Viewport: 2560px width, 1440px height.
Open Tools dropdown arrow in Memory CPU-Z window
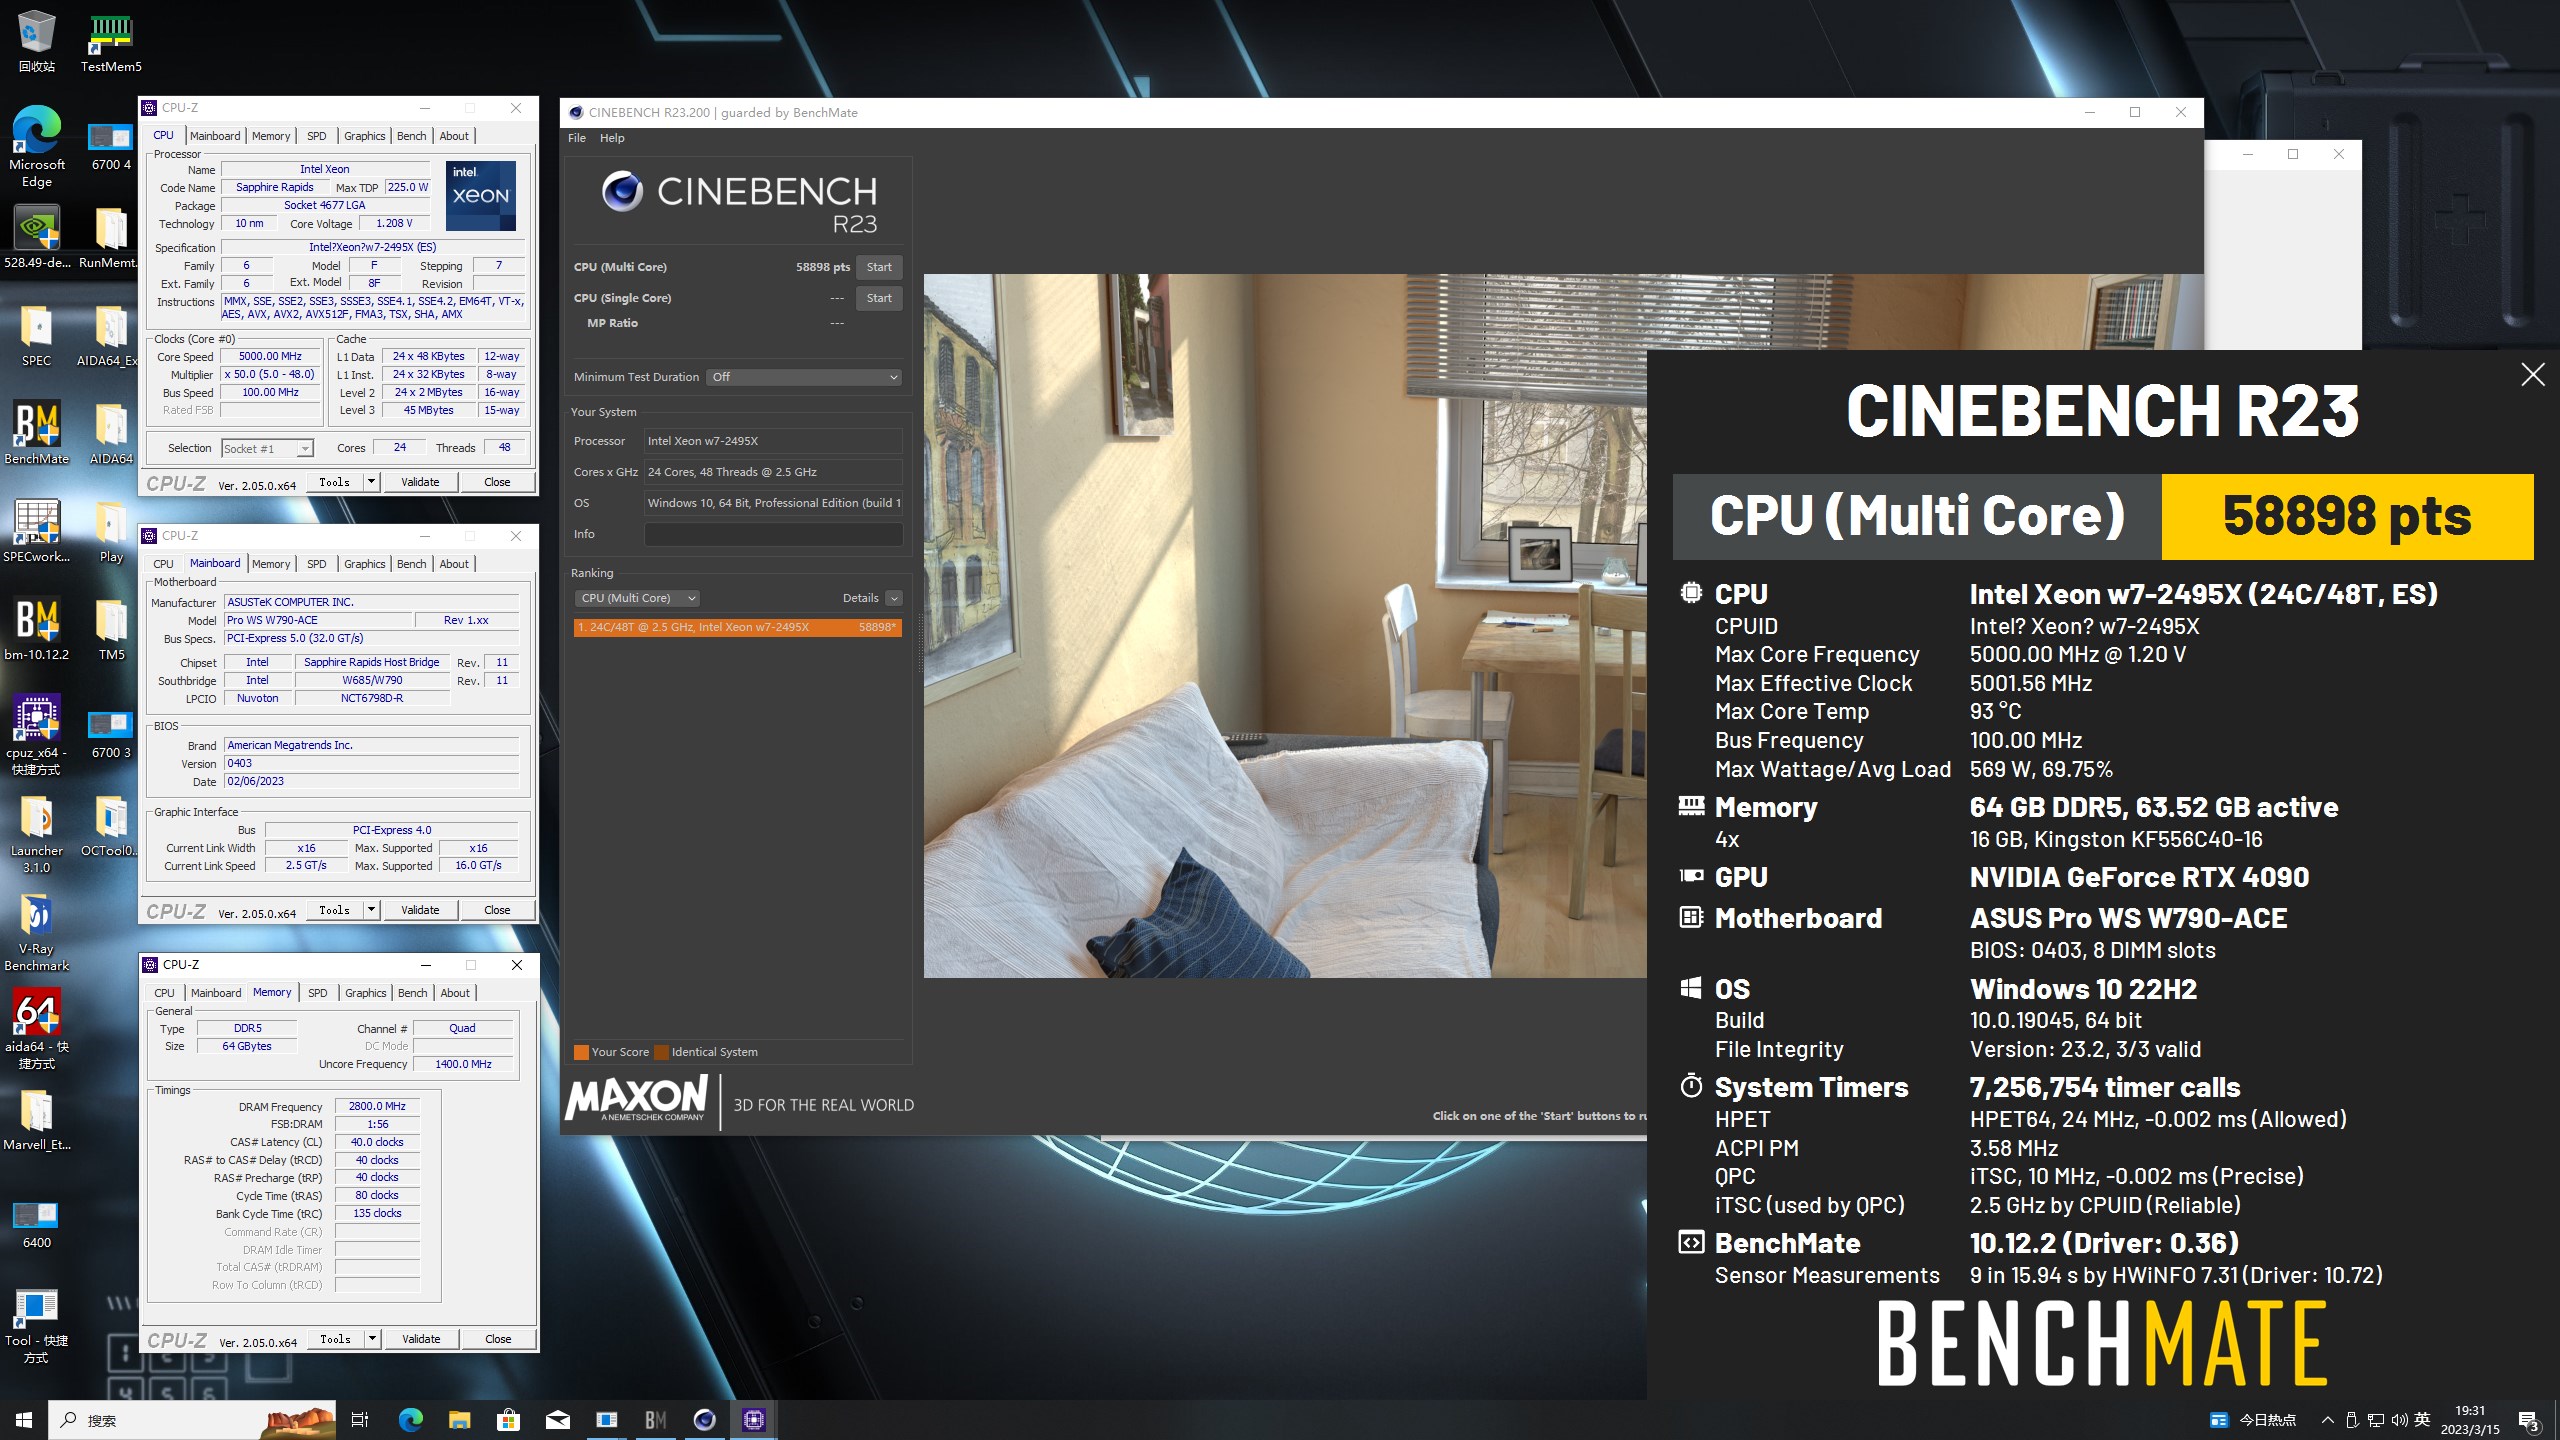(x=372, y=1339)
